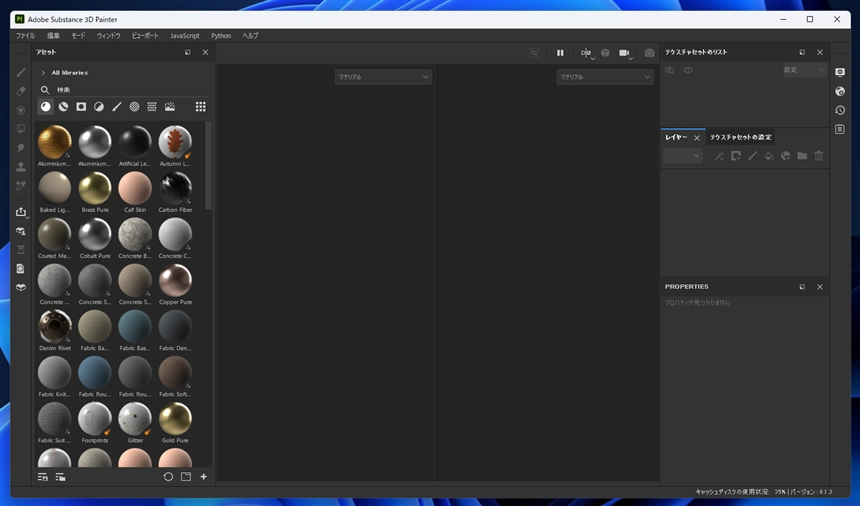
Task: Open the Export textures button
Action: tap(21, 212)
